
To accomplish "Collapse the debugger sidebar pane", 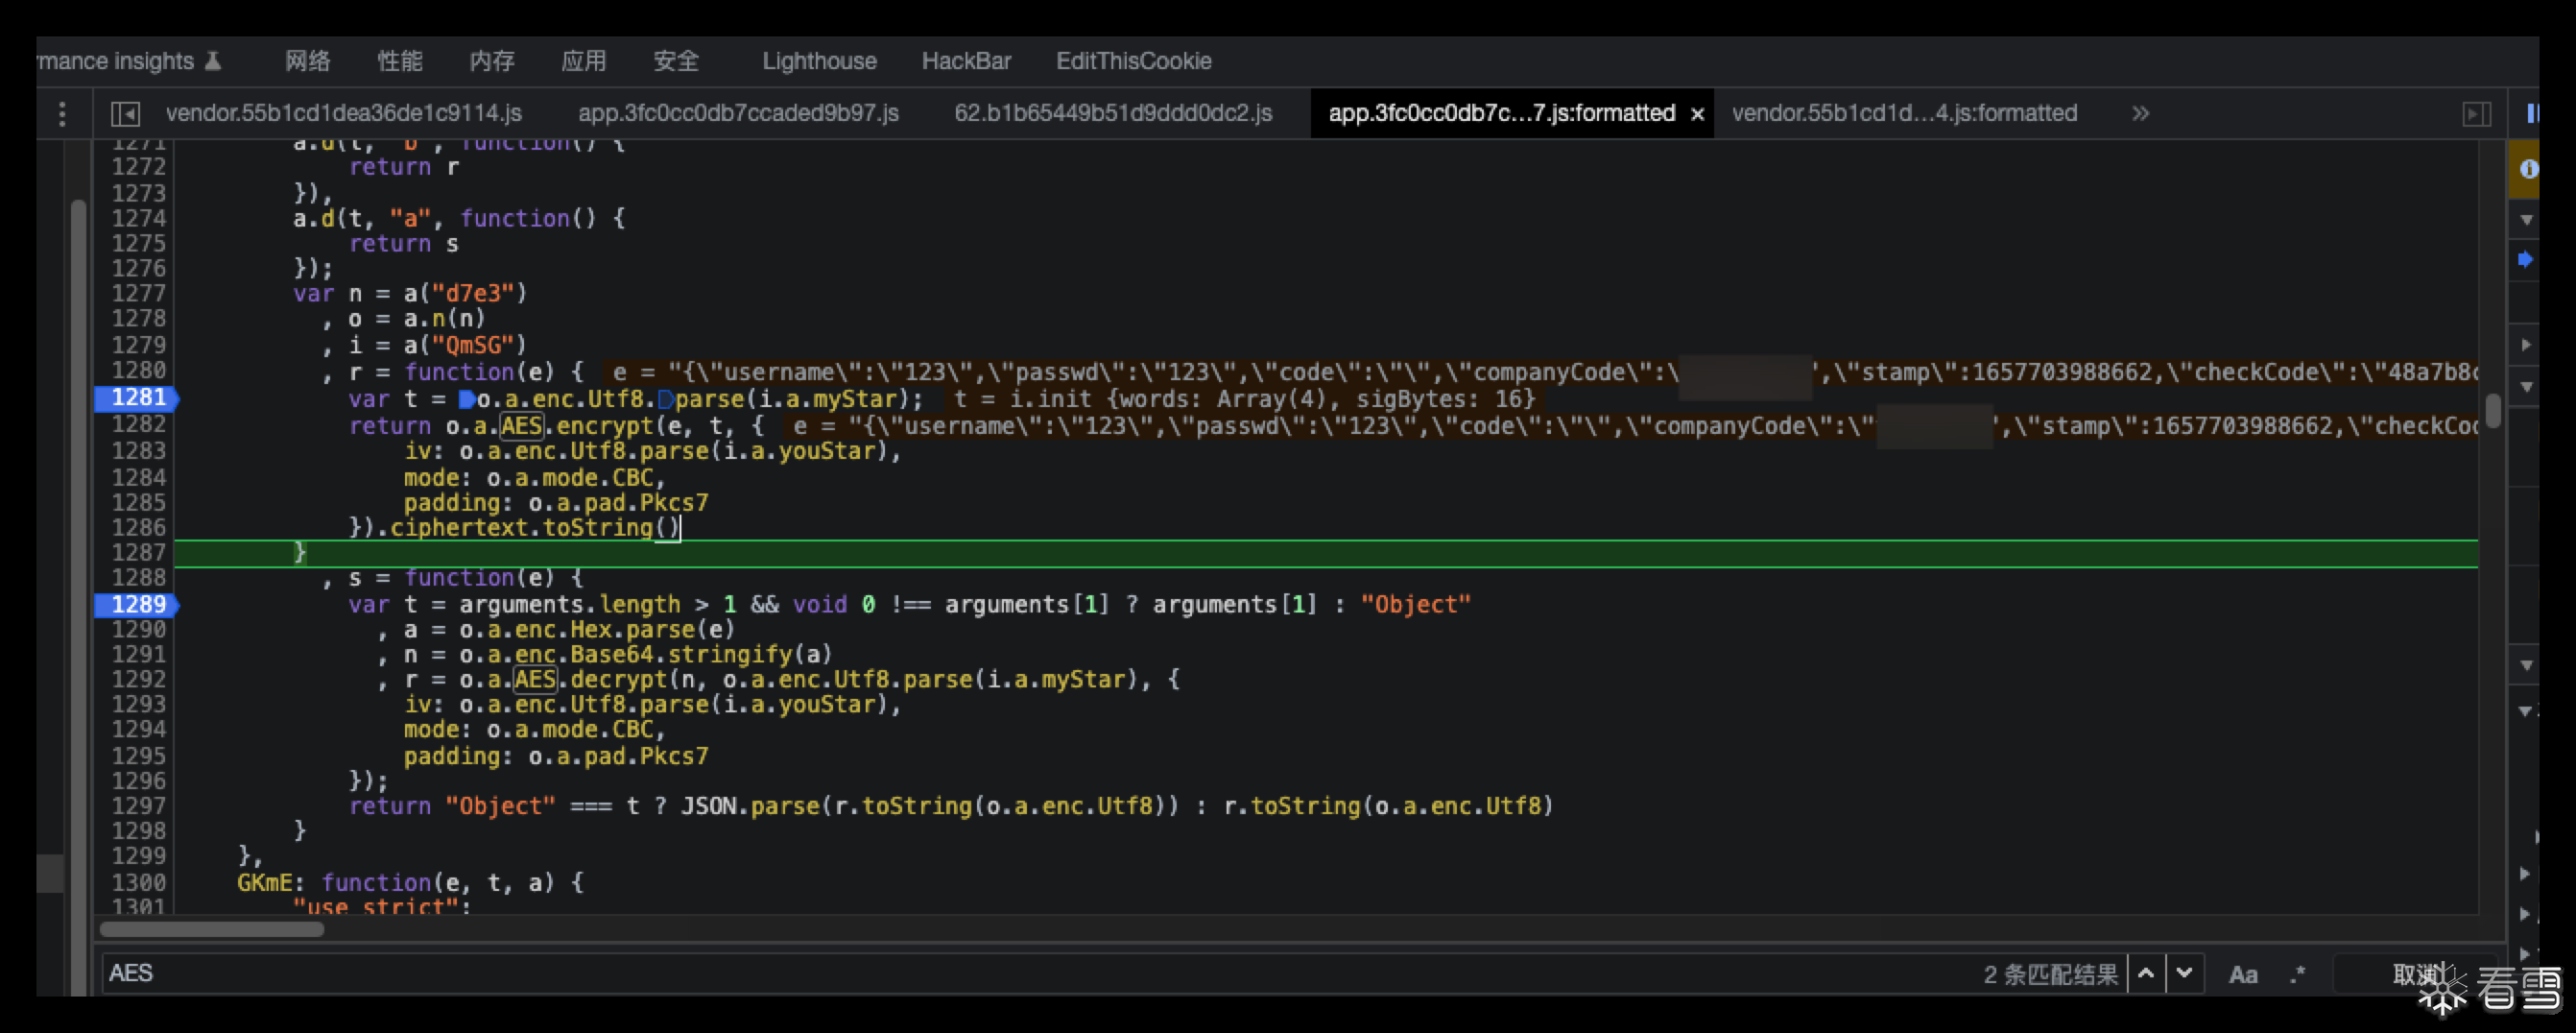I will point(2475,114).
